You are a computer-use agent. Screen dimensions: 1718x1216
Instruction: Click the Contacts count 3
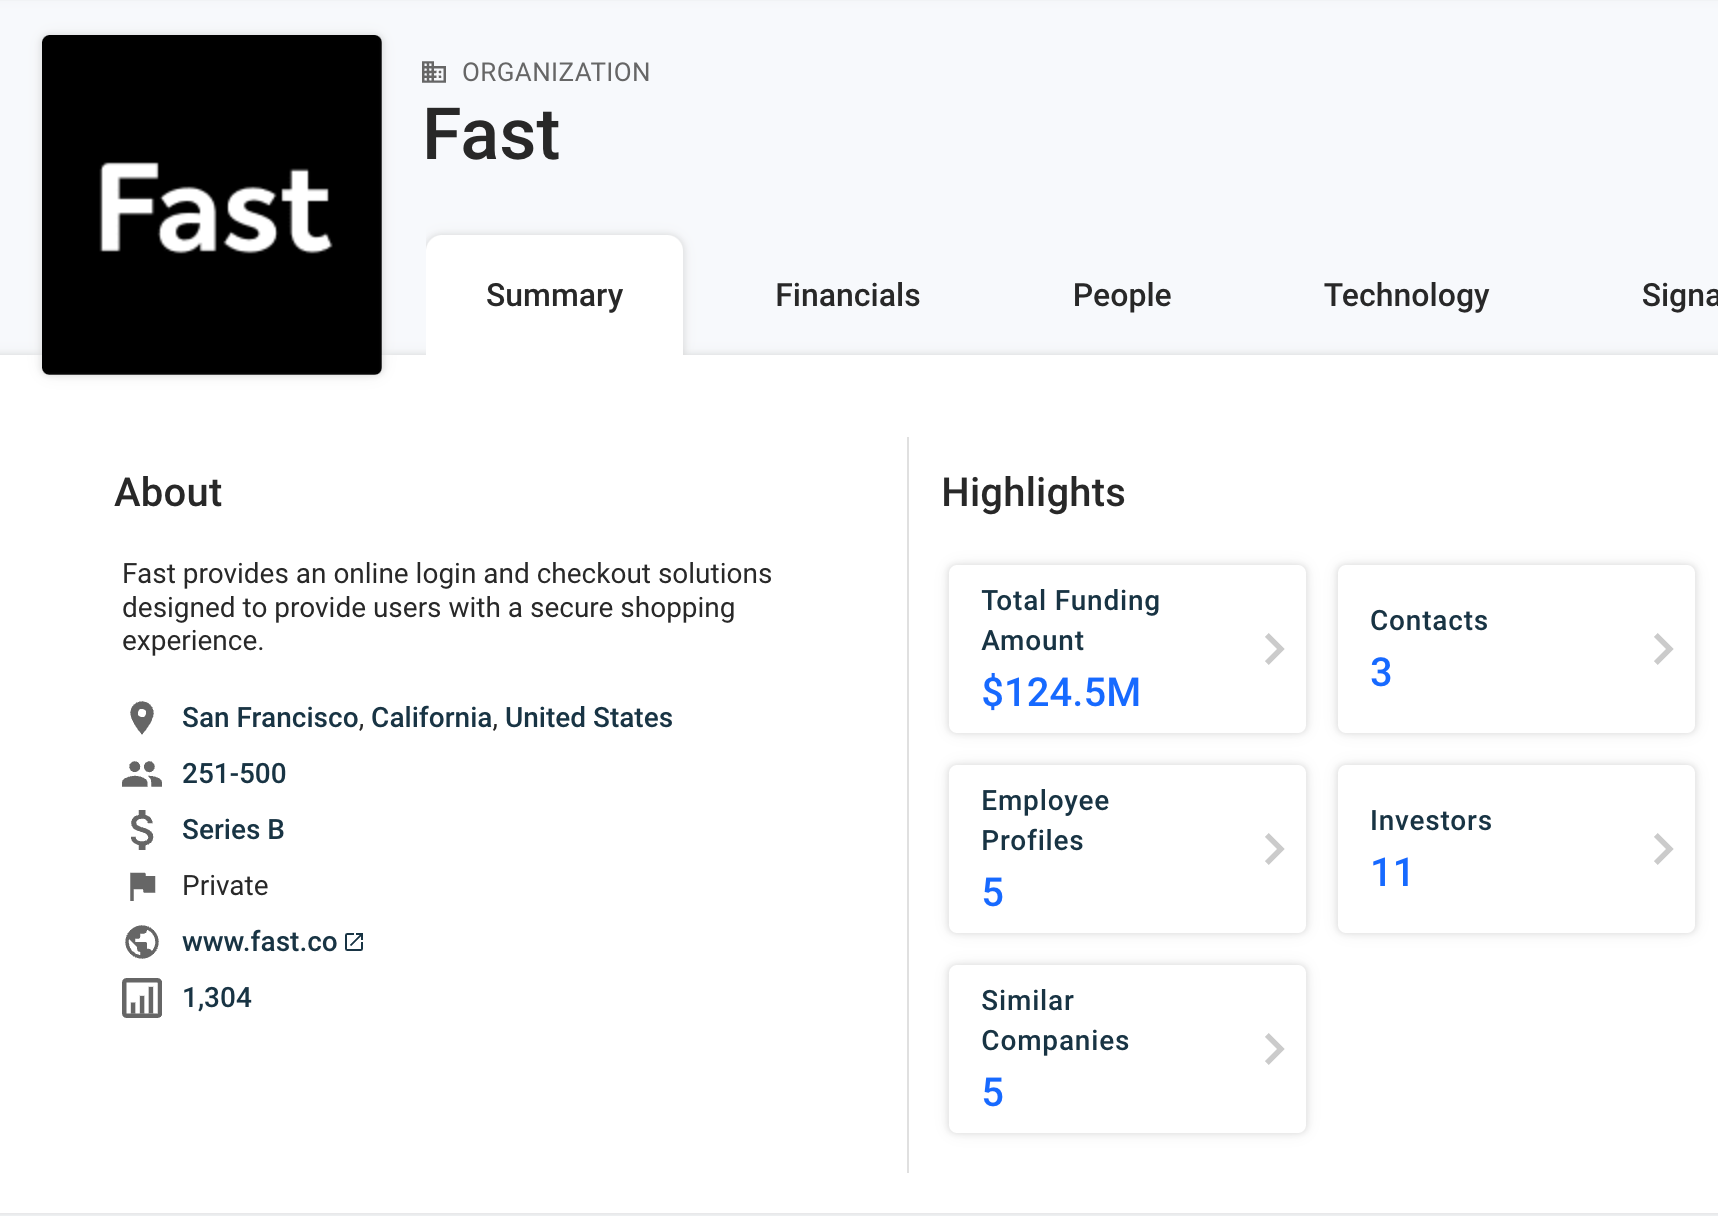pos(1381,672)
